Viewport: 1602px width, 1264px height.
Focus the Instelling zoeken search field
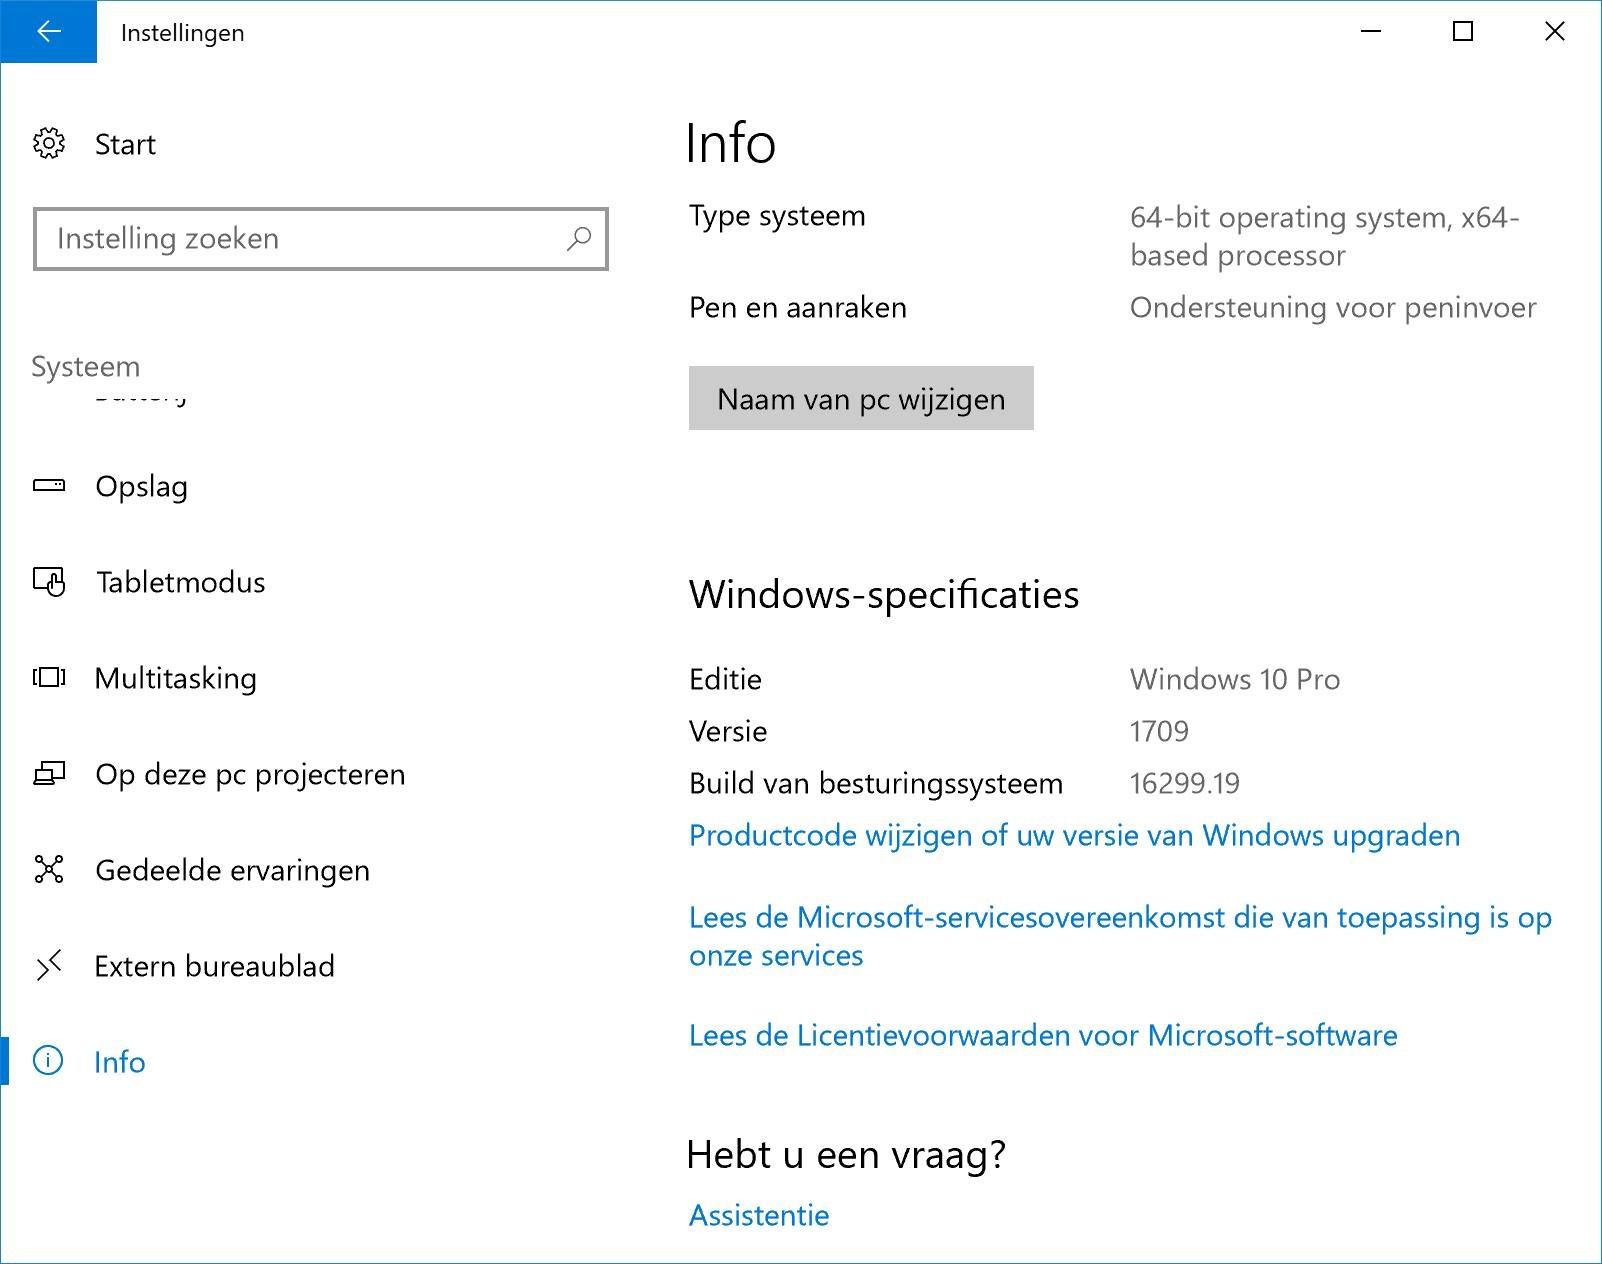pyautogui.click(x=300, y=239)
